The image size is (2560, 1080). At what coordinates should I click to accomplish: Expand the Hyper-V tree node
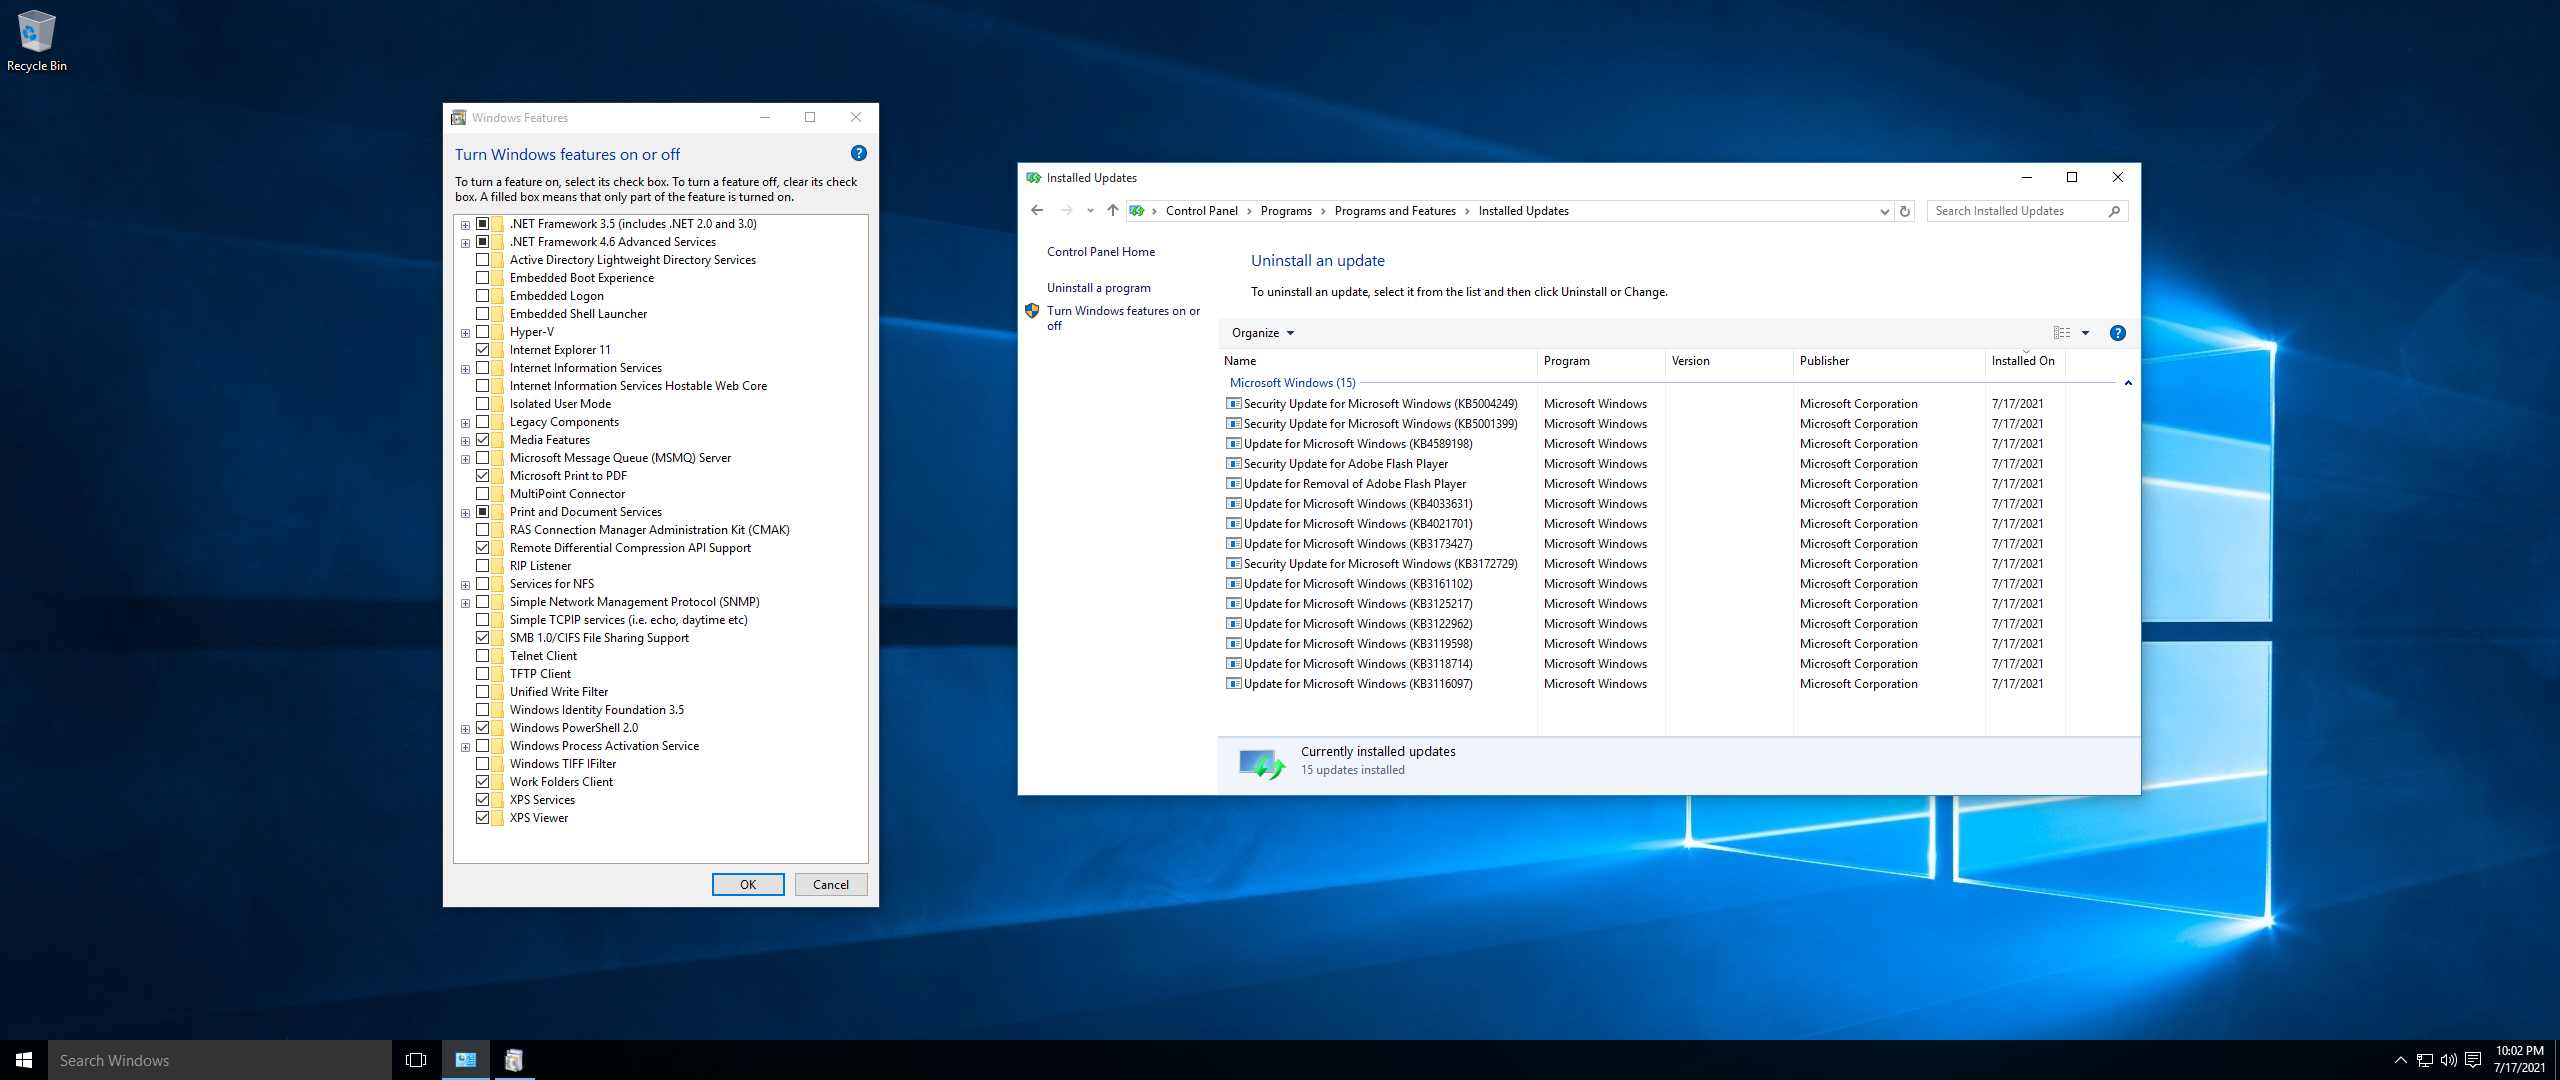coord(465,333)
